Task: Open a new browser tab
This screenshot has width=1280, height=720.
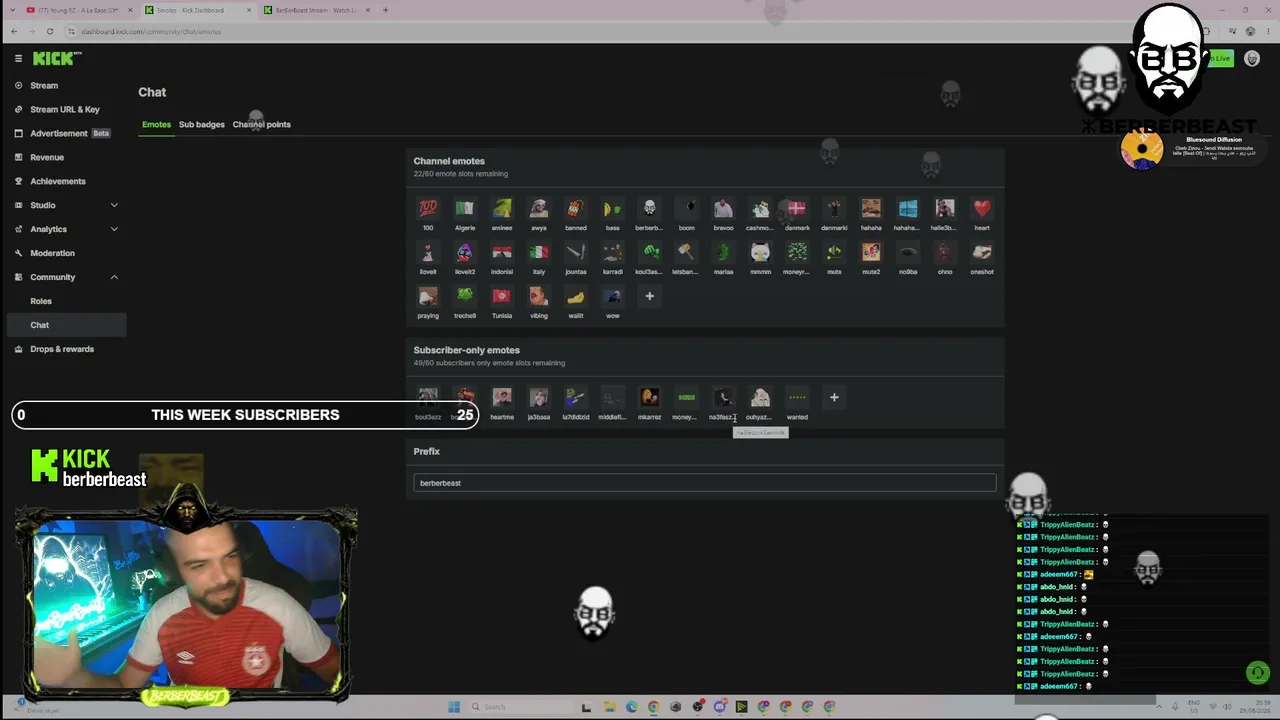Action: click(x=386, y=10)
